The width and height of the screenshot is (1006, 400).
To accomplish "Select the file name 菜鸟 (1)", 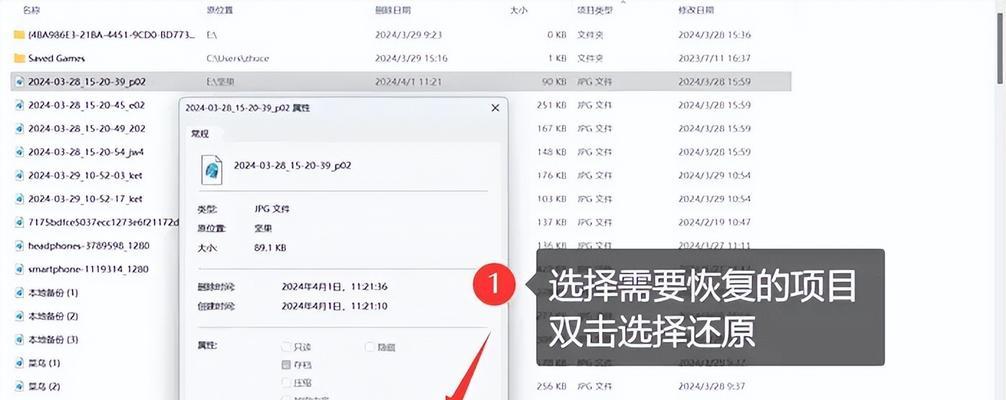I will [44, 363].
